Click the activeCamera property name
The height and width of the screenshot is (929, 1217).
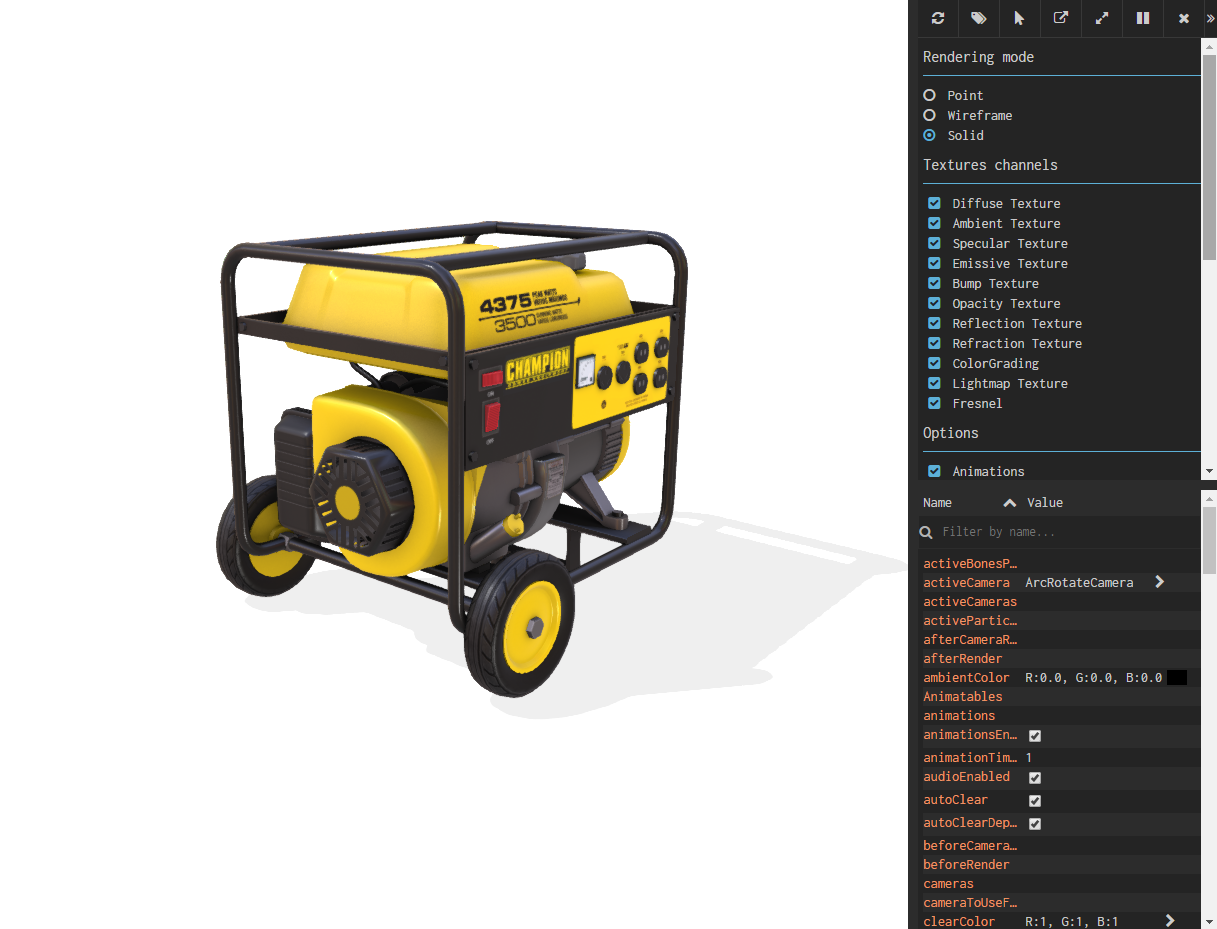click(968, 582)
